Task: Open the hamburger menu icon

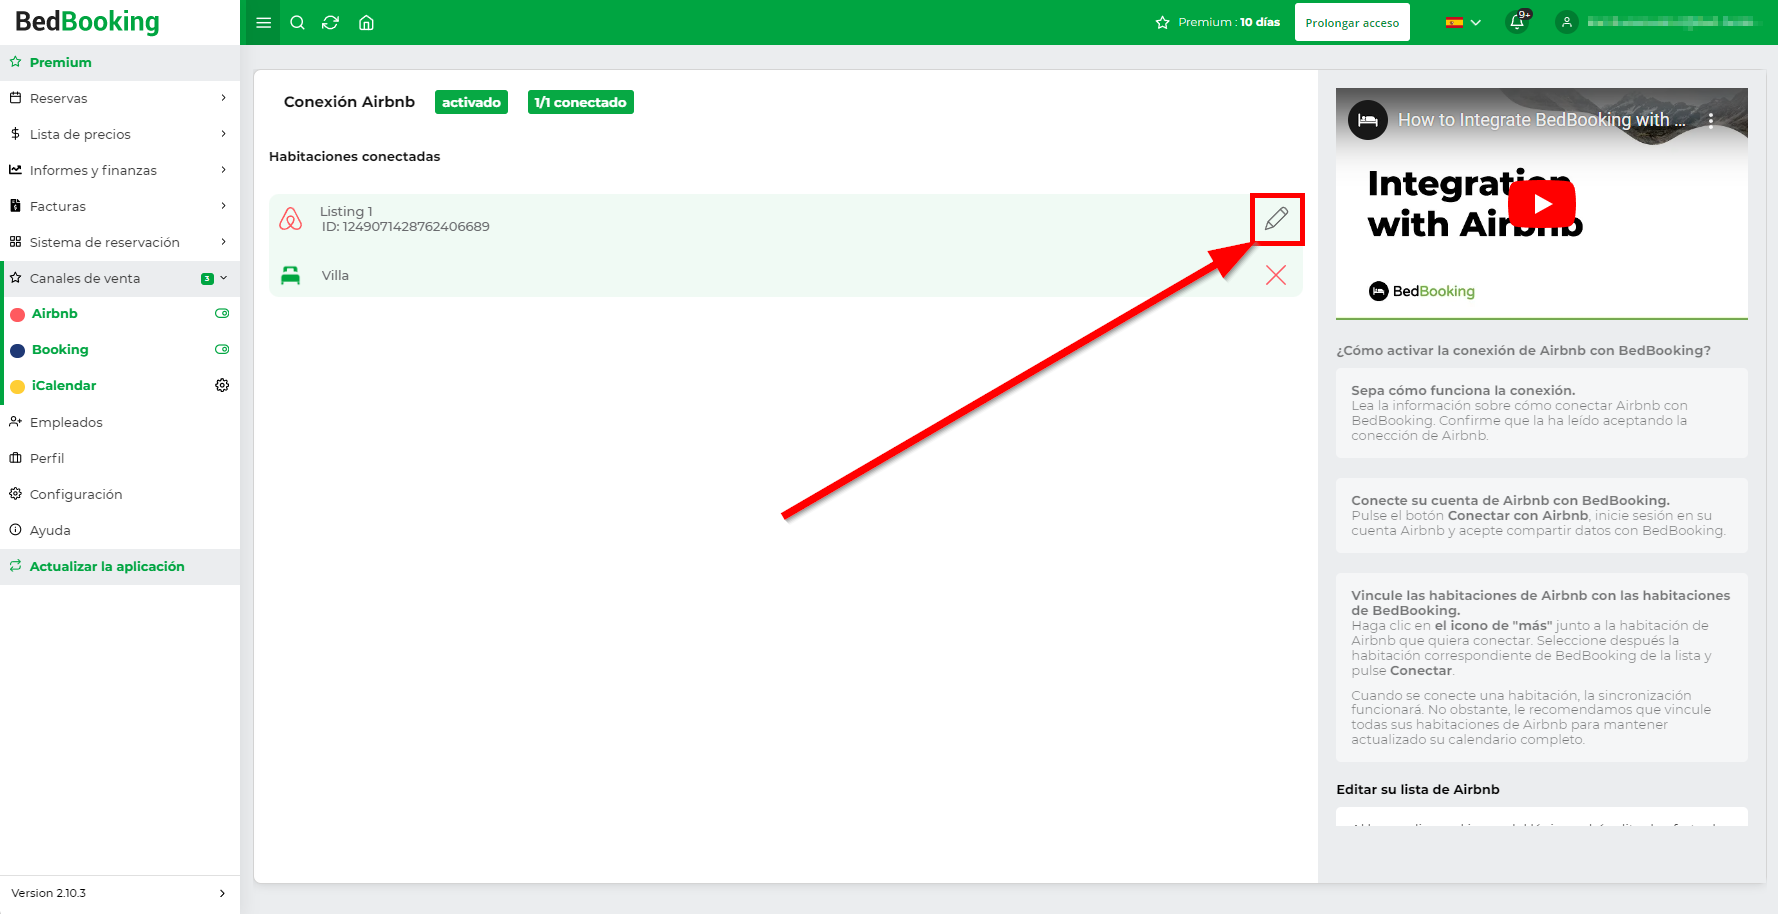Action: pyautogui.click(x=264, y=23)
